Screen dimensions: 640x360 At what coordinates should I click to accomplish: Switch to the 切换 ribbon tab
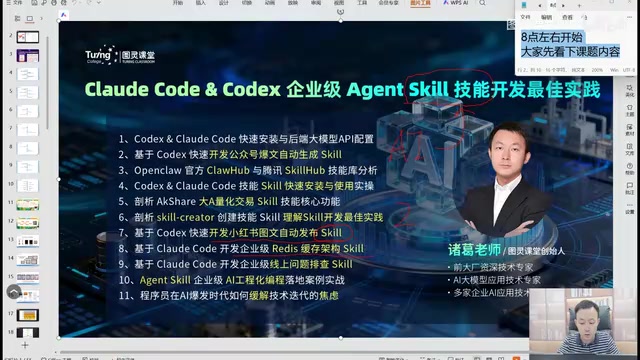tap(247, 2)
